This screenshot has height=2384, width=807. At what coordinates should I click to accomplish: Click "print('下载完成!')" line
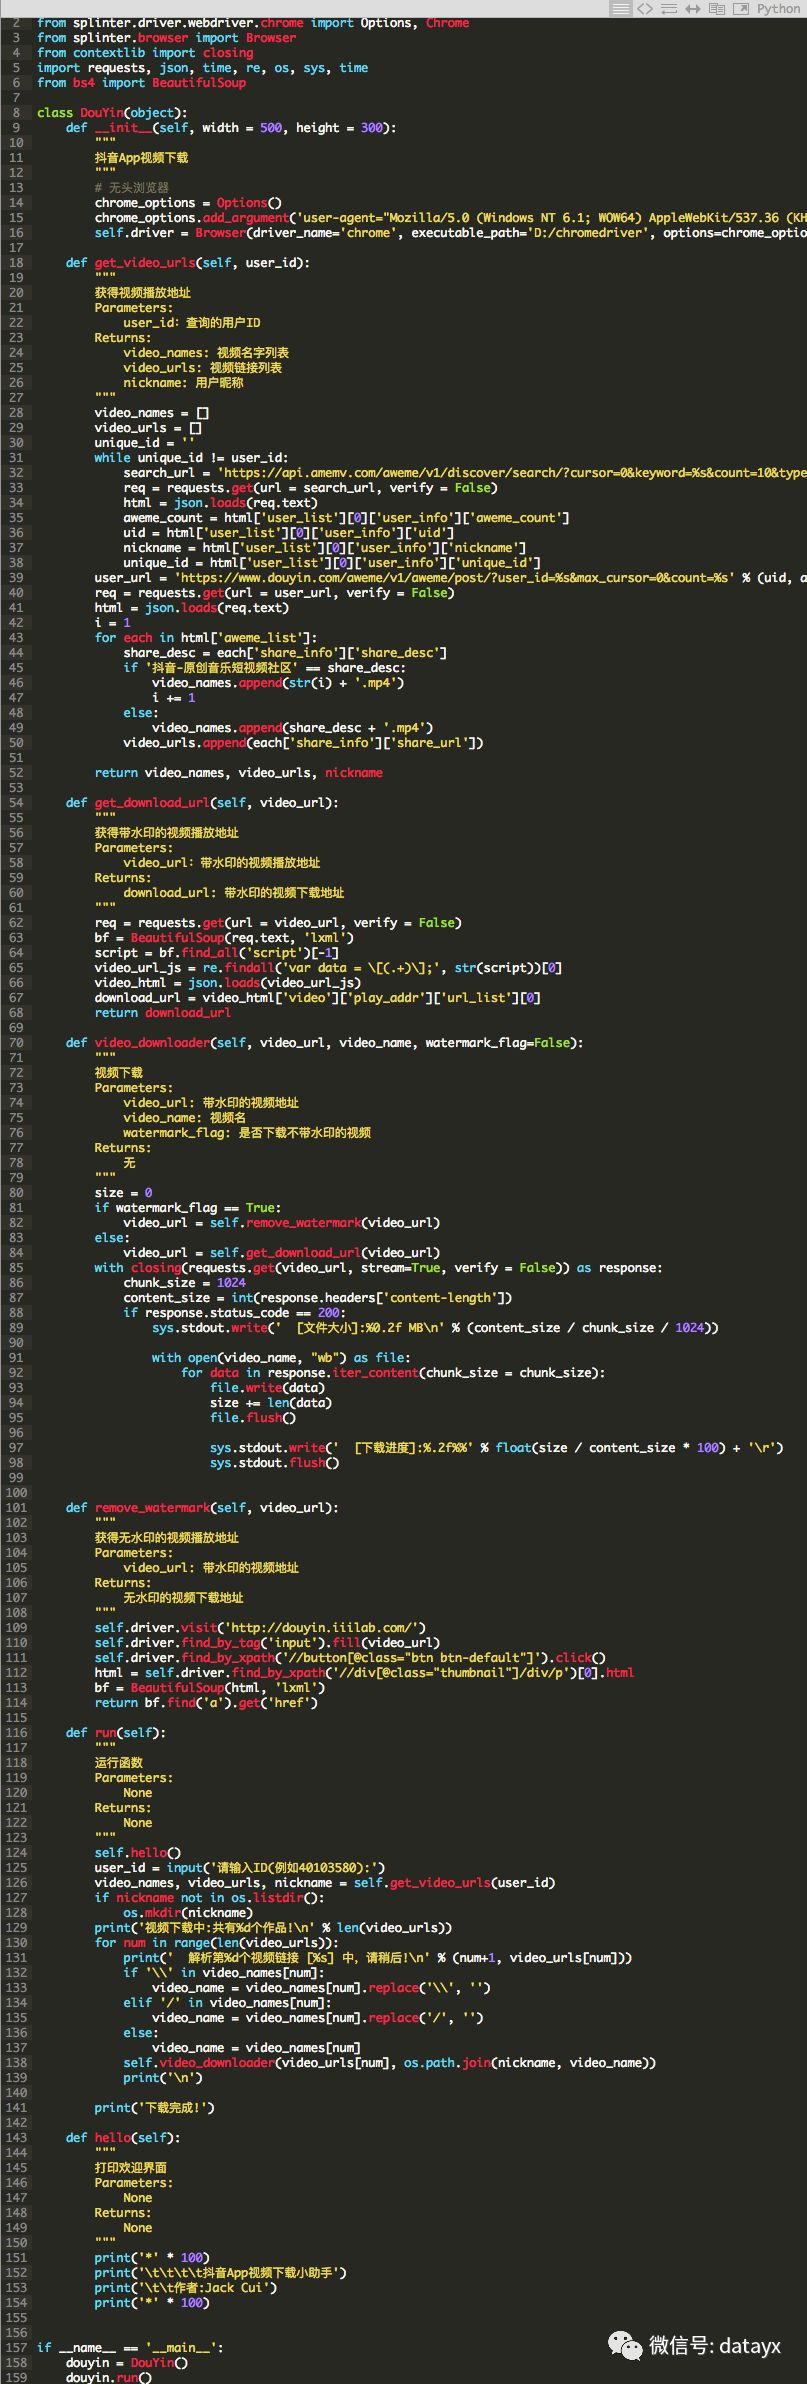[x=155, y=2108]
